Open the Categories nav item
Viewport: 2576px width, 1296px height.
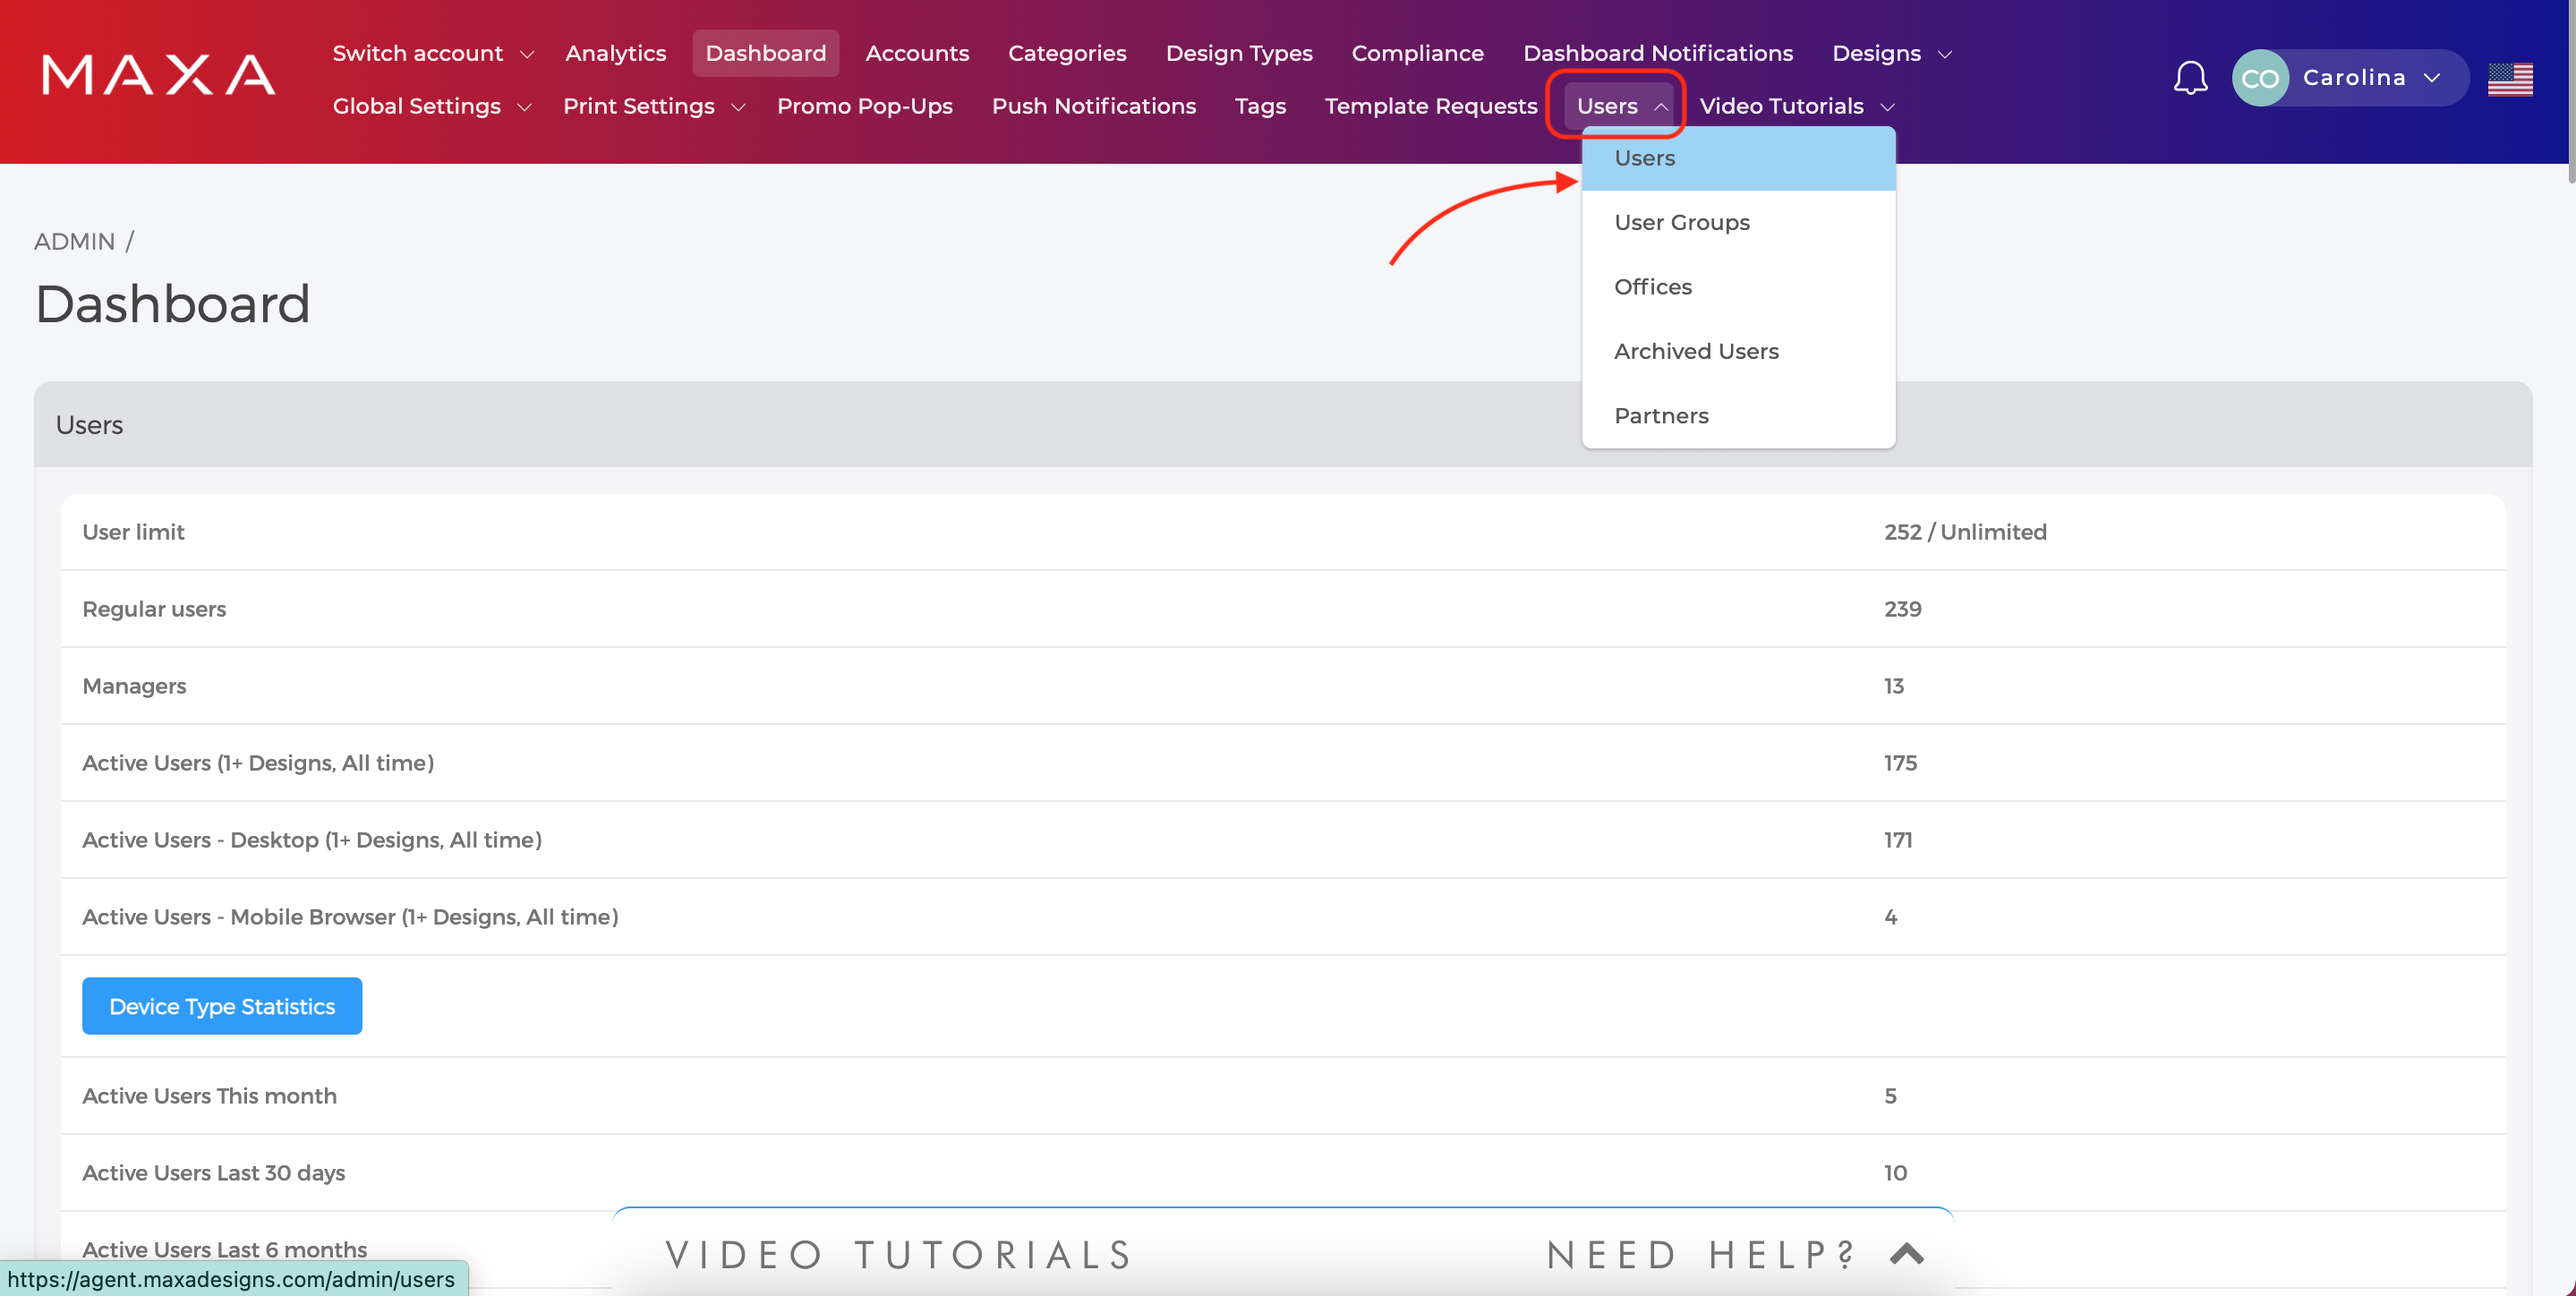pos(1067,53)
